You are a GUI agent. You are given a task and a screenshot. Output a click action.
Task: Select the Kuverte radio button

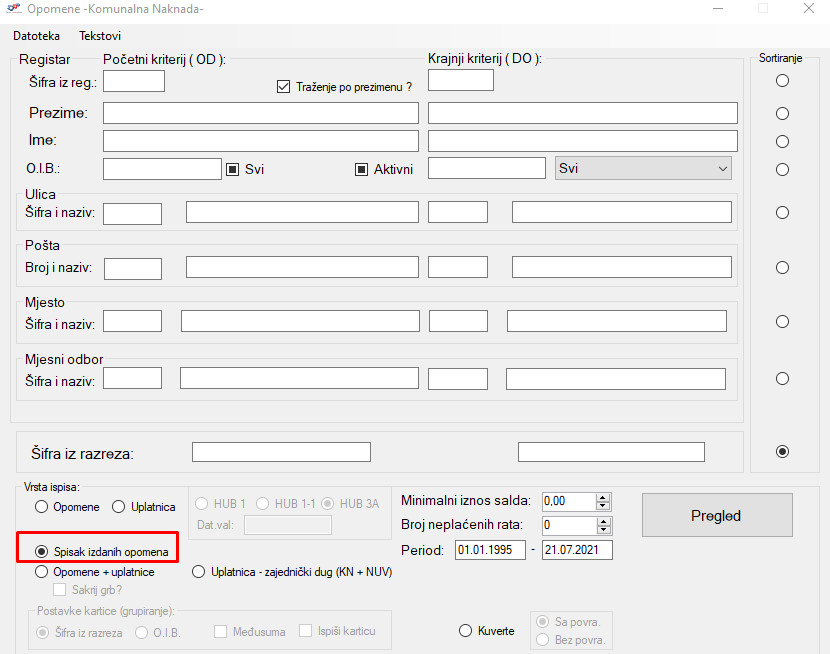465,631
